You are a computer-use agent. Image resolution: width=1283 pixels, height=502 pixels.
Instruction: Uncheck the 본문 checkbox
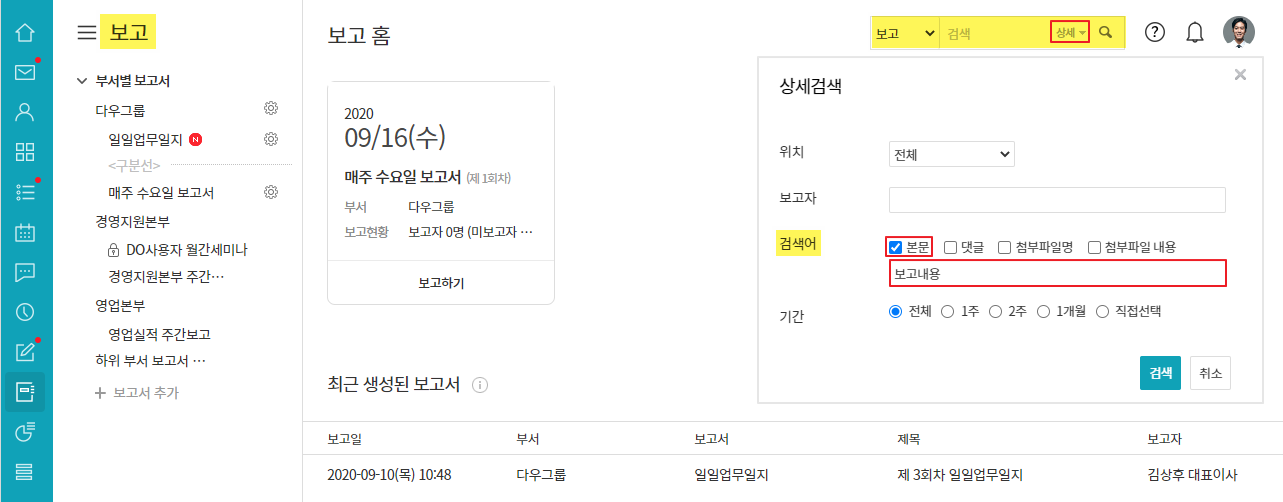pos(896,247)
